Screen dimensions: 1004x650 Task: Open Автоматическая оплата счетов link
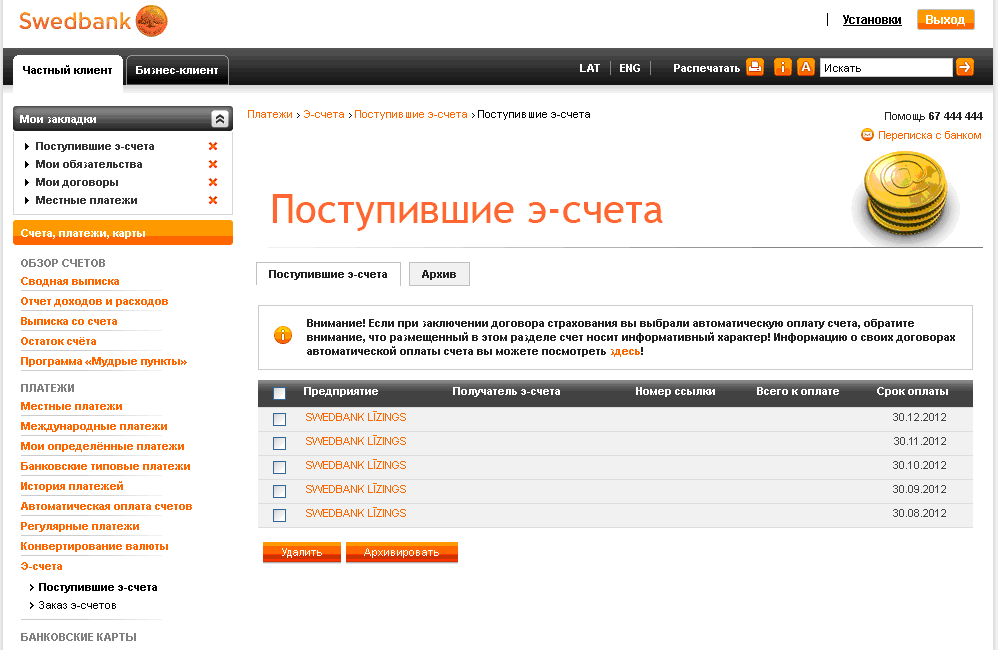pyautogui.click(x=106, y=506)
